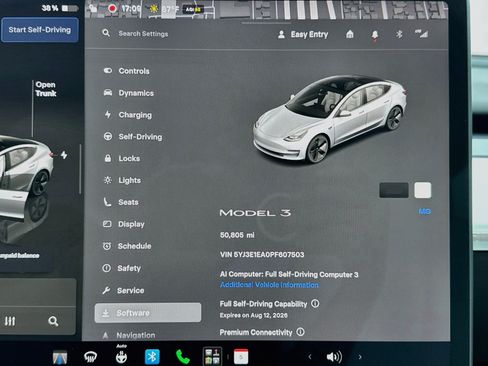
Task: Tap the 50,805 mi odometer reading
Action: coord(237,235)
